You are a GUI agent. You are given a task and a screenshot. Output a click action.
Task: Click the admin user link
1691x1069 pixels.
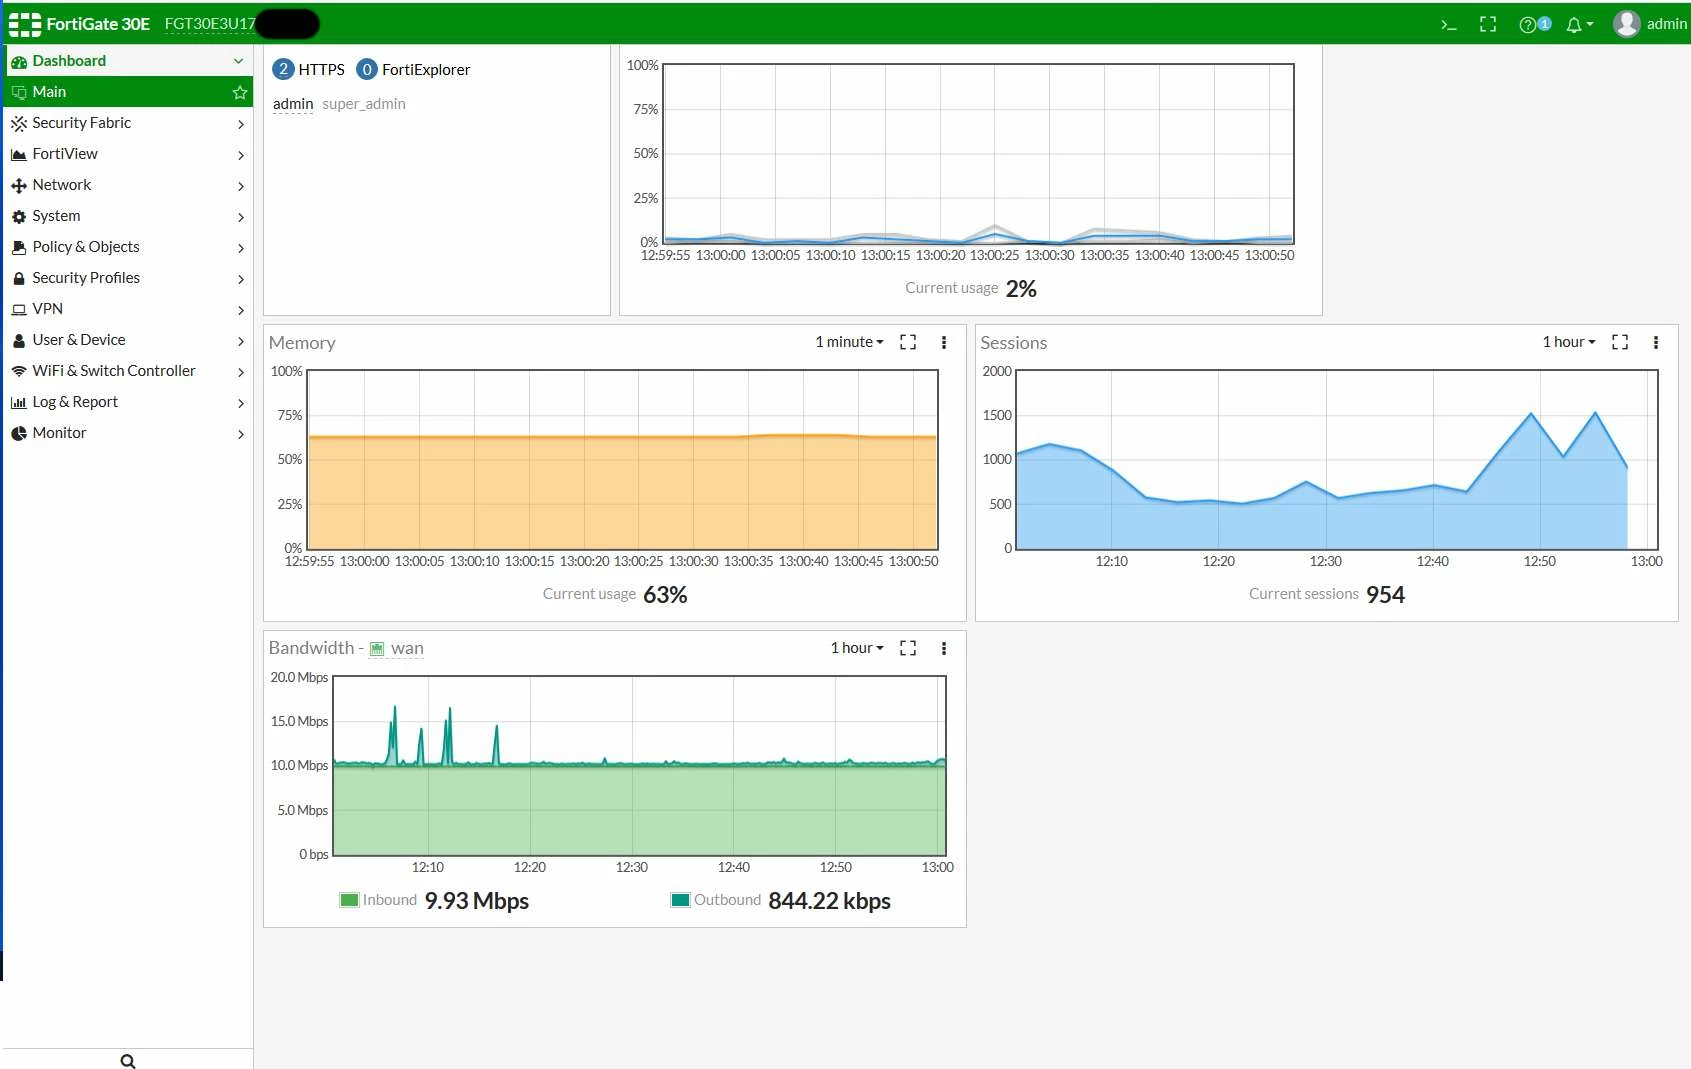click(x=293, y=104)
